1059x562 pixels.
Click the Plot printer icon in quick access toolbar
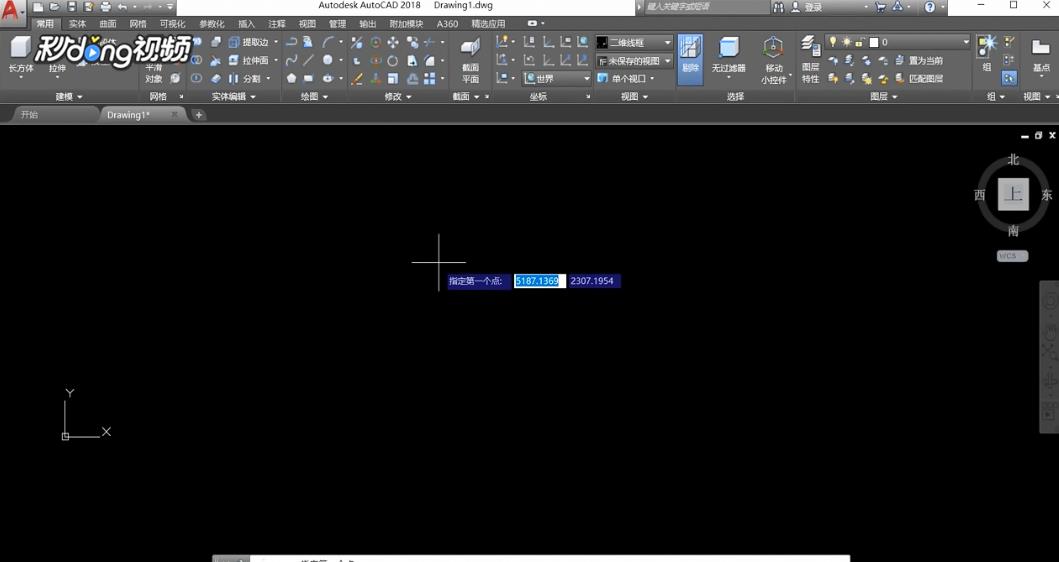105,7
